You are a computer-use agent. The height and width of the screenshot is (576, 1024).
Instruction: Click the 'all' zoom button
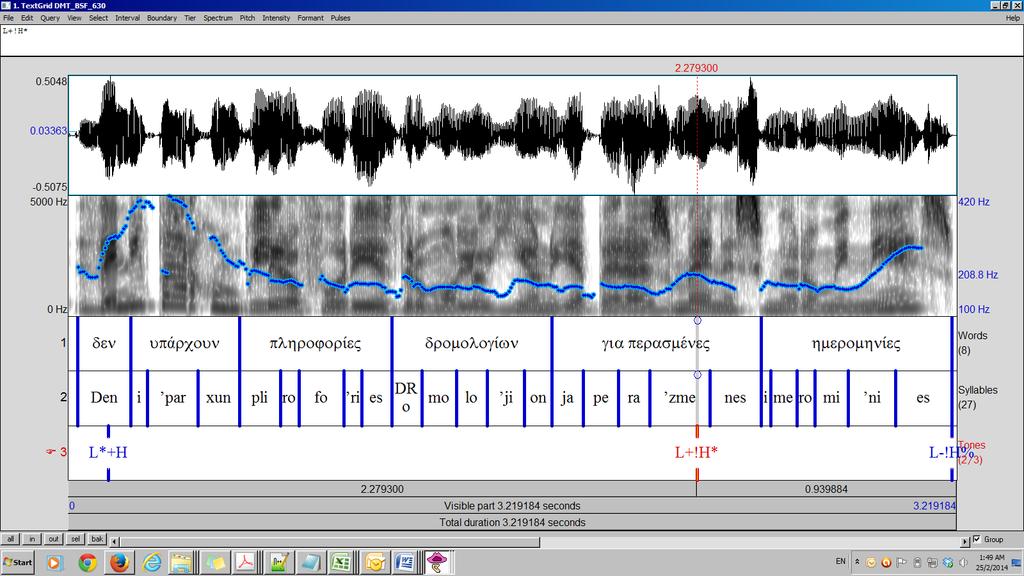pyautogui.click(x=10, y=539)
